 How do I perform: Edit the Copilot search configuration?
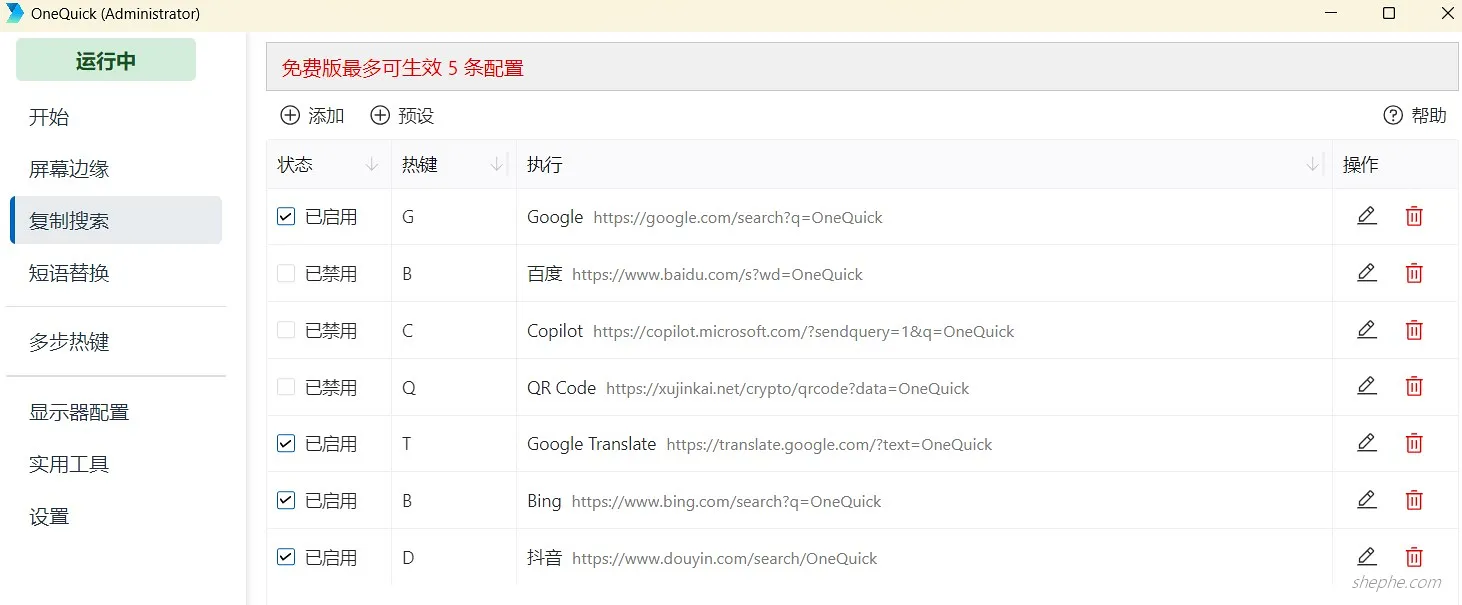click(x=1367, y=330)
